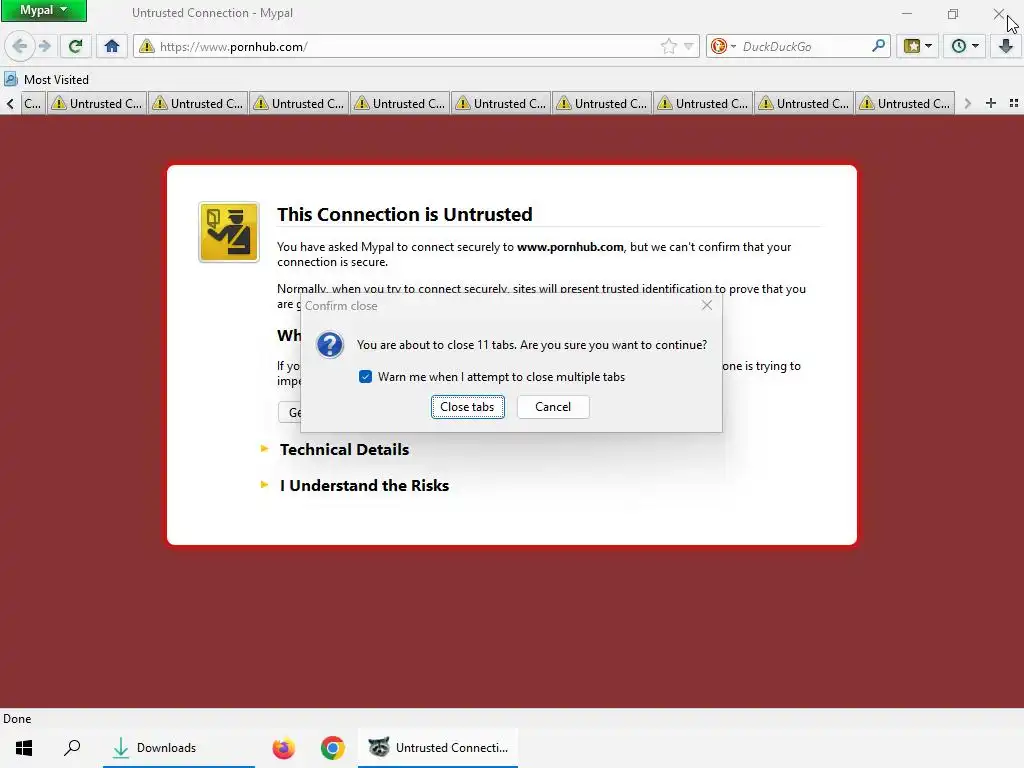Open the Downloads arrow button
1024x768 pixels.
(1006, 46)
